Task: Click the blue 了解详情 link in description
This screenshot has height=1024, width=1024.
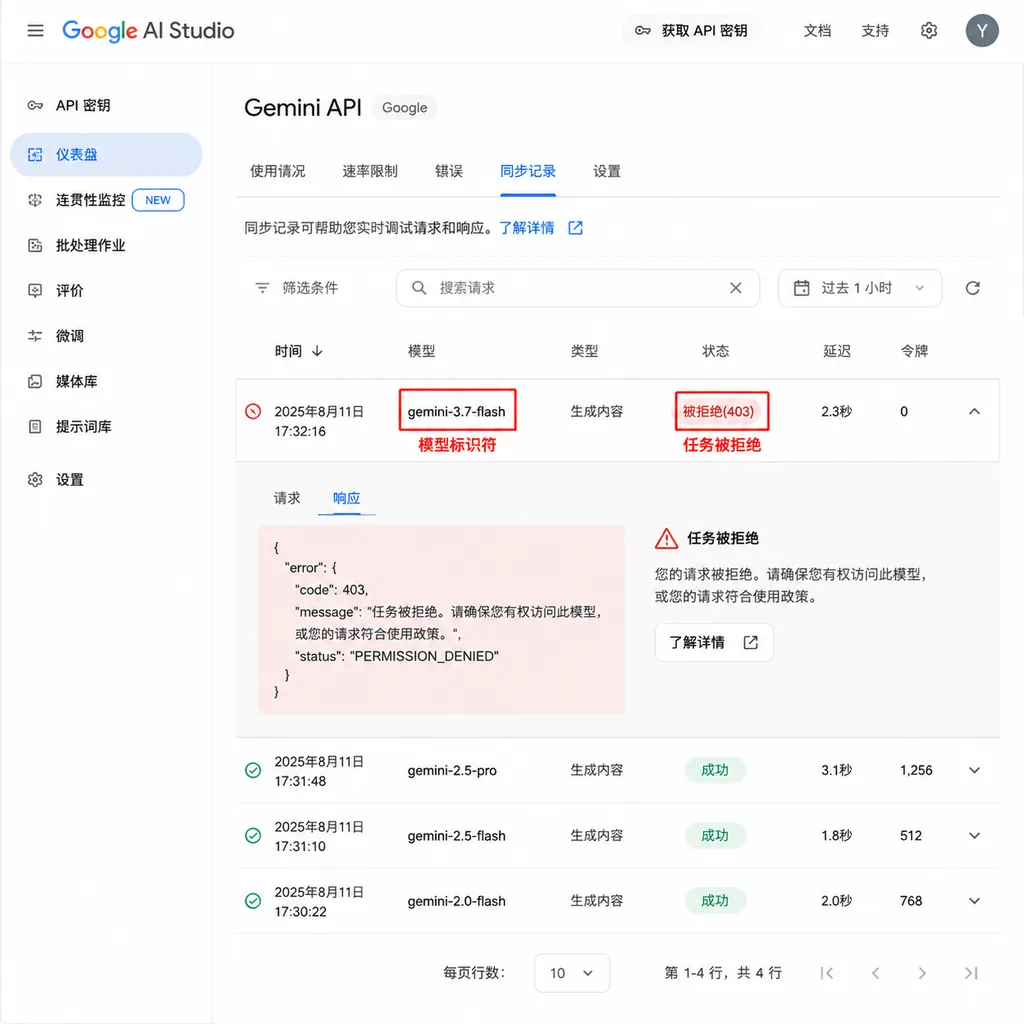Action: click(x=526, y=228)
